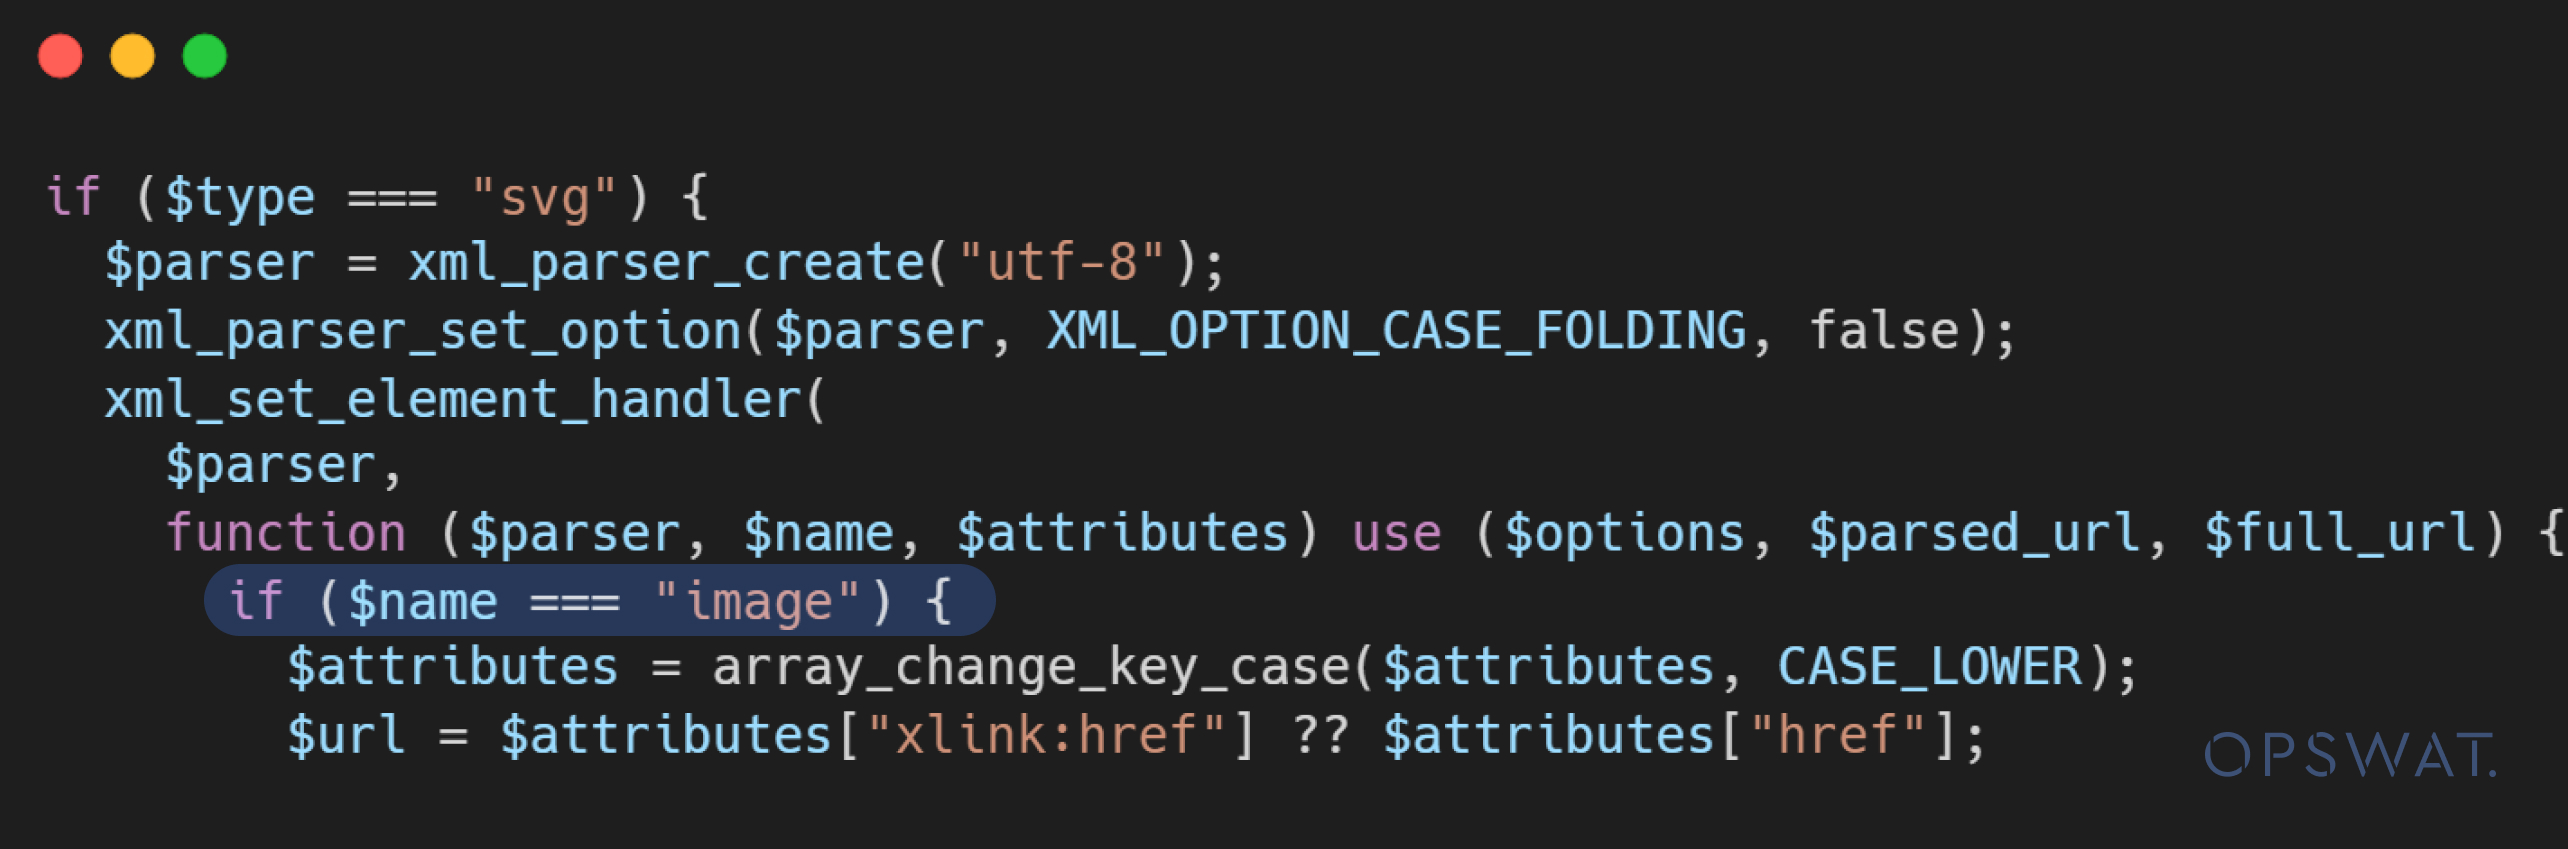Click the "svg" string literal
The width and height of the screenshot is (2568, 849).
tap(544, 197)
